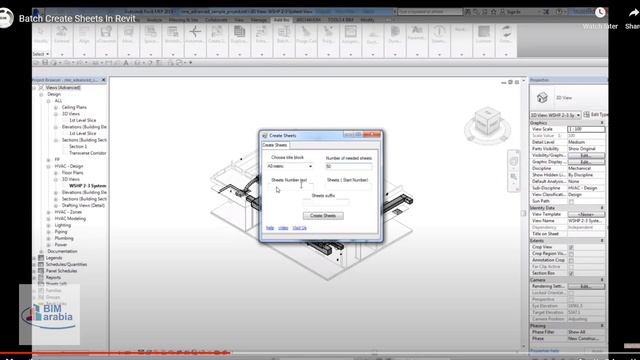The height and width of the screenshot is (360, 640).
Task: Switch to the Massing & Site ribbon tab
Action: (183, 20)
